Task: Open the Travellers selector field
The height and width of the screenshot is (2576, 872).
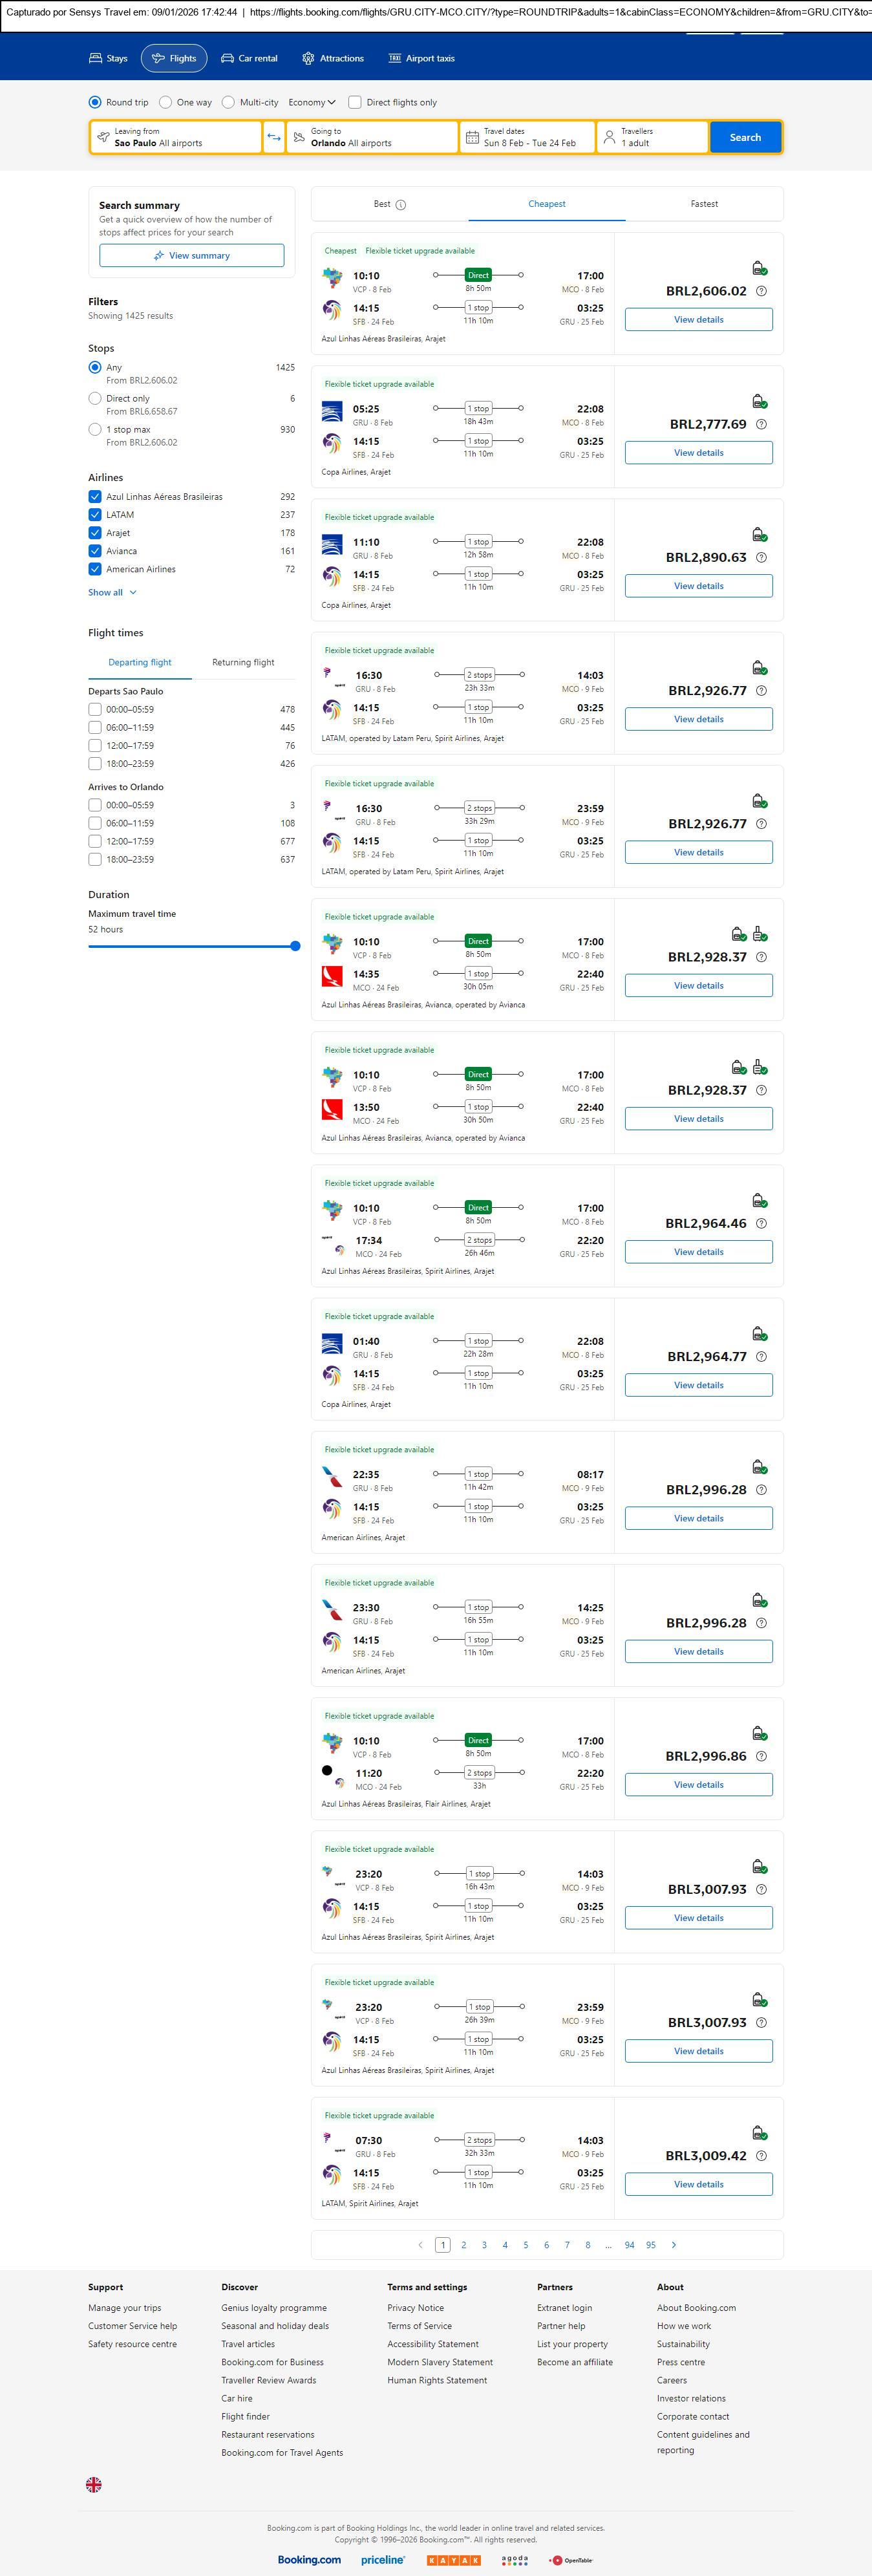Action: [652, 137]
